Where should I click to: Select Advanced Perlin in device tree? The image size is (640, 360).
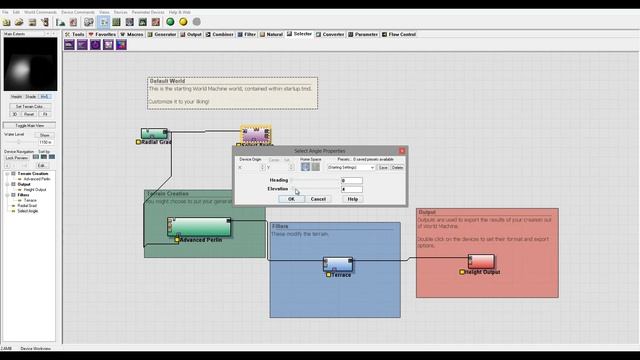(37, 179)
